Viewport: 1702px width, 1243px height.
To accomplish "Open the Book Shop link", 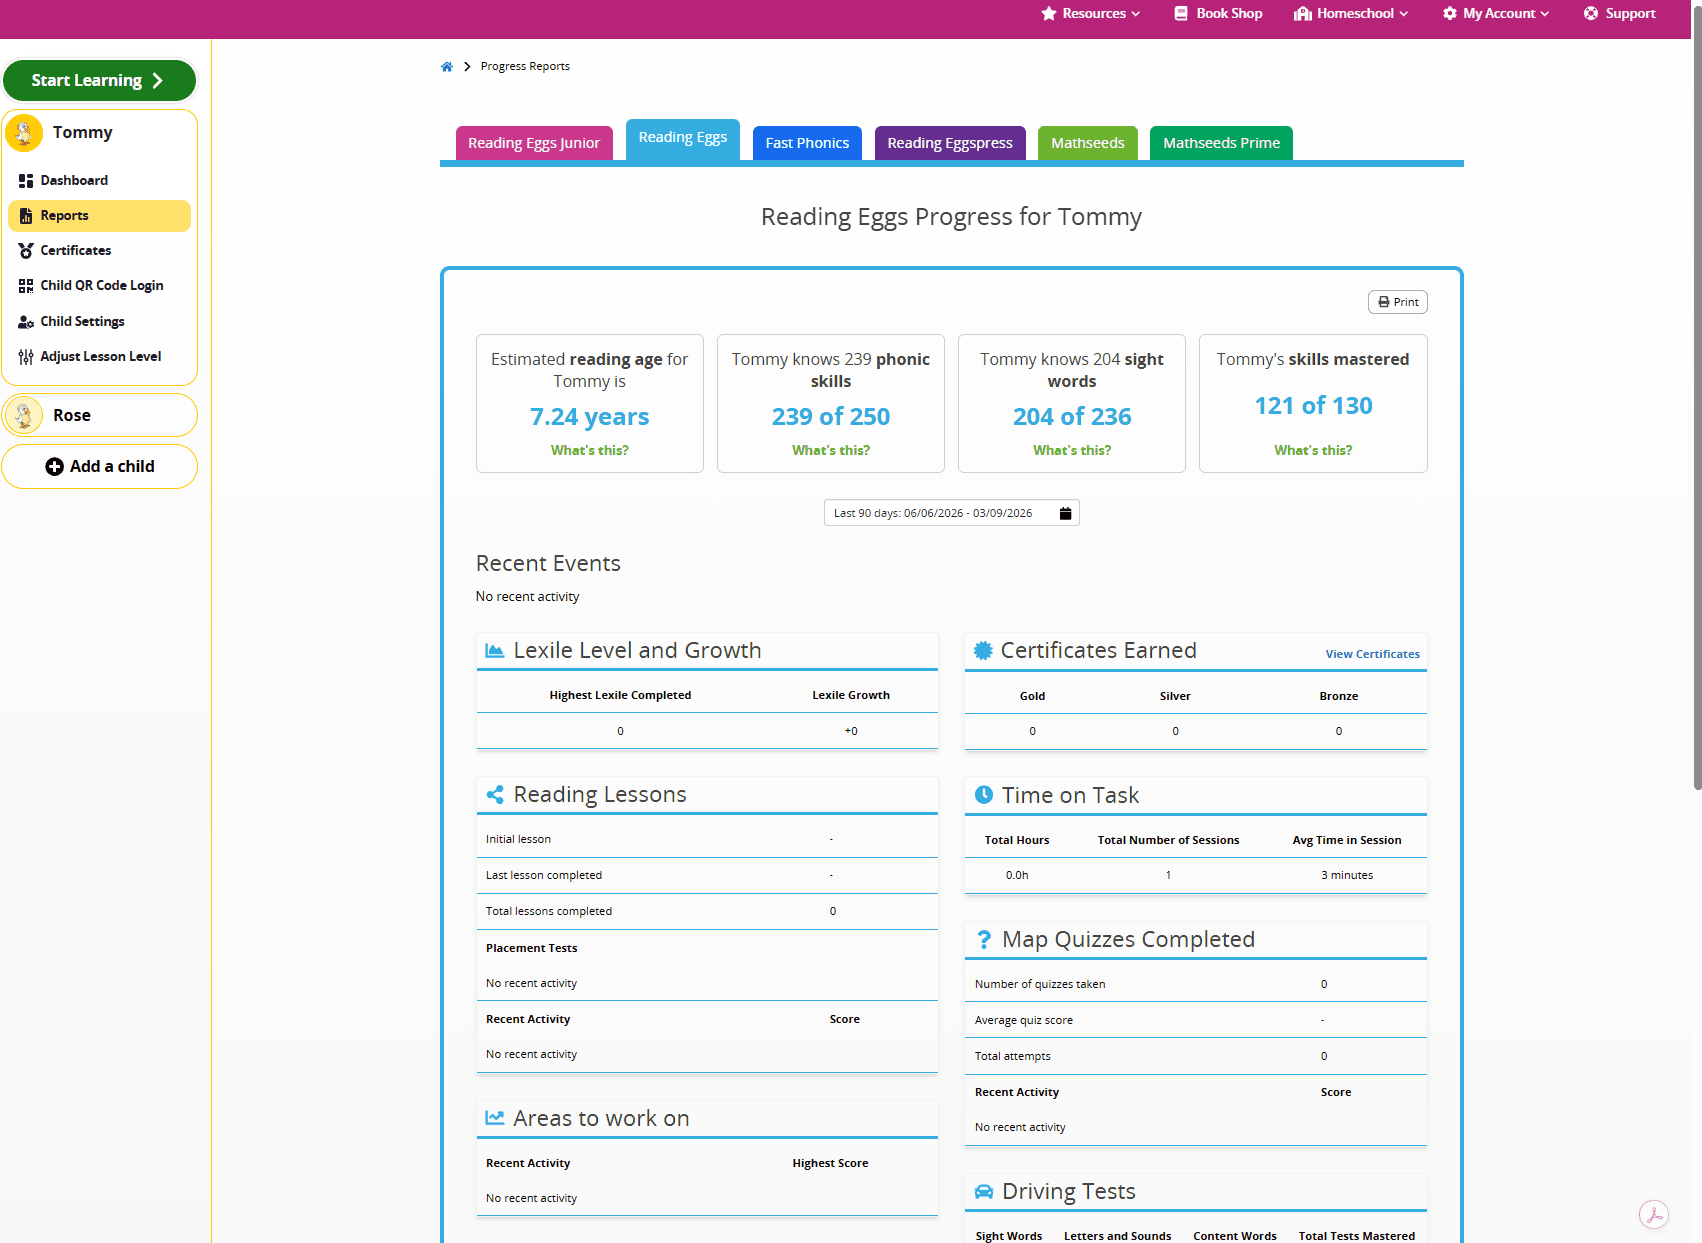I will (1218, 14).
